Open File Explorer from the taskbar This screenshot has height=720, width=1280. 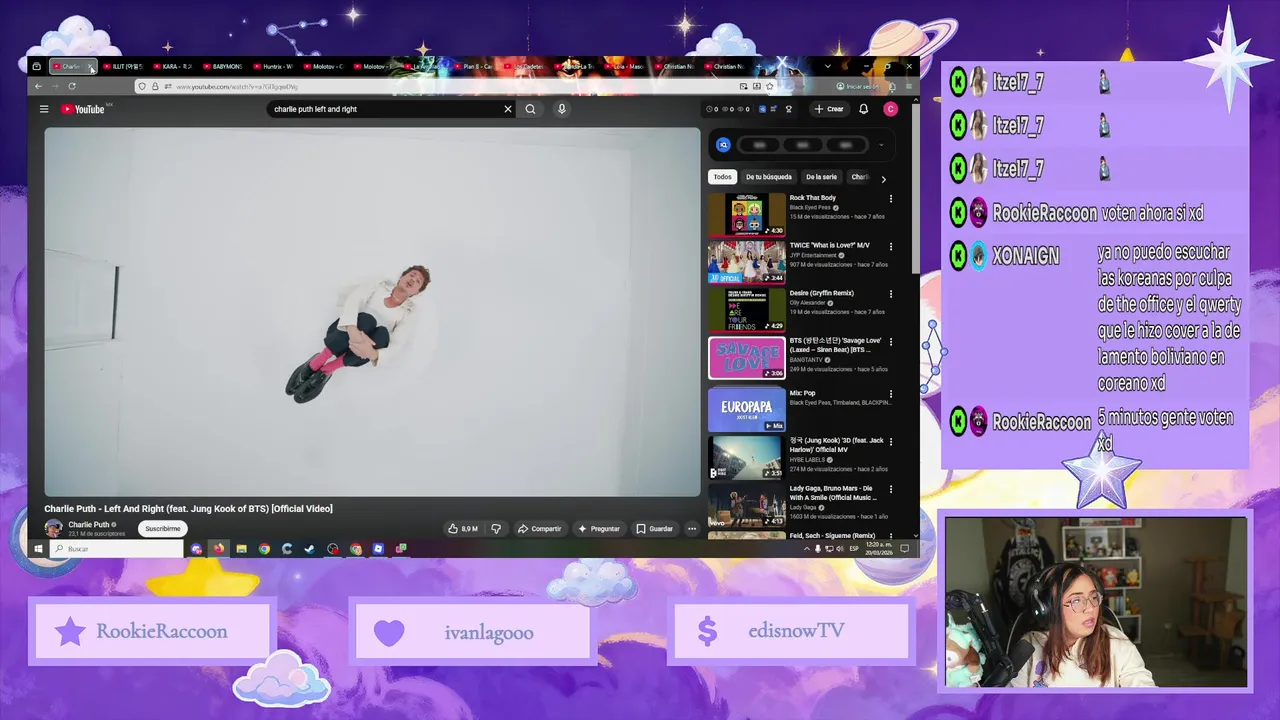241,549
